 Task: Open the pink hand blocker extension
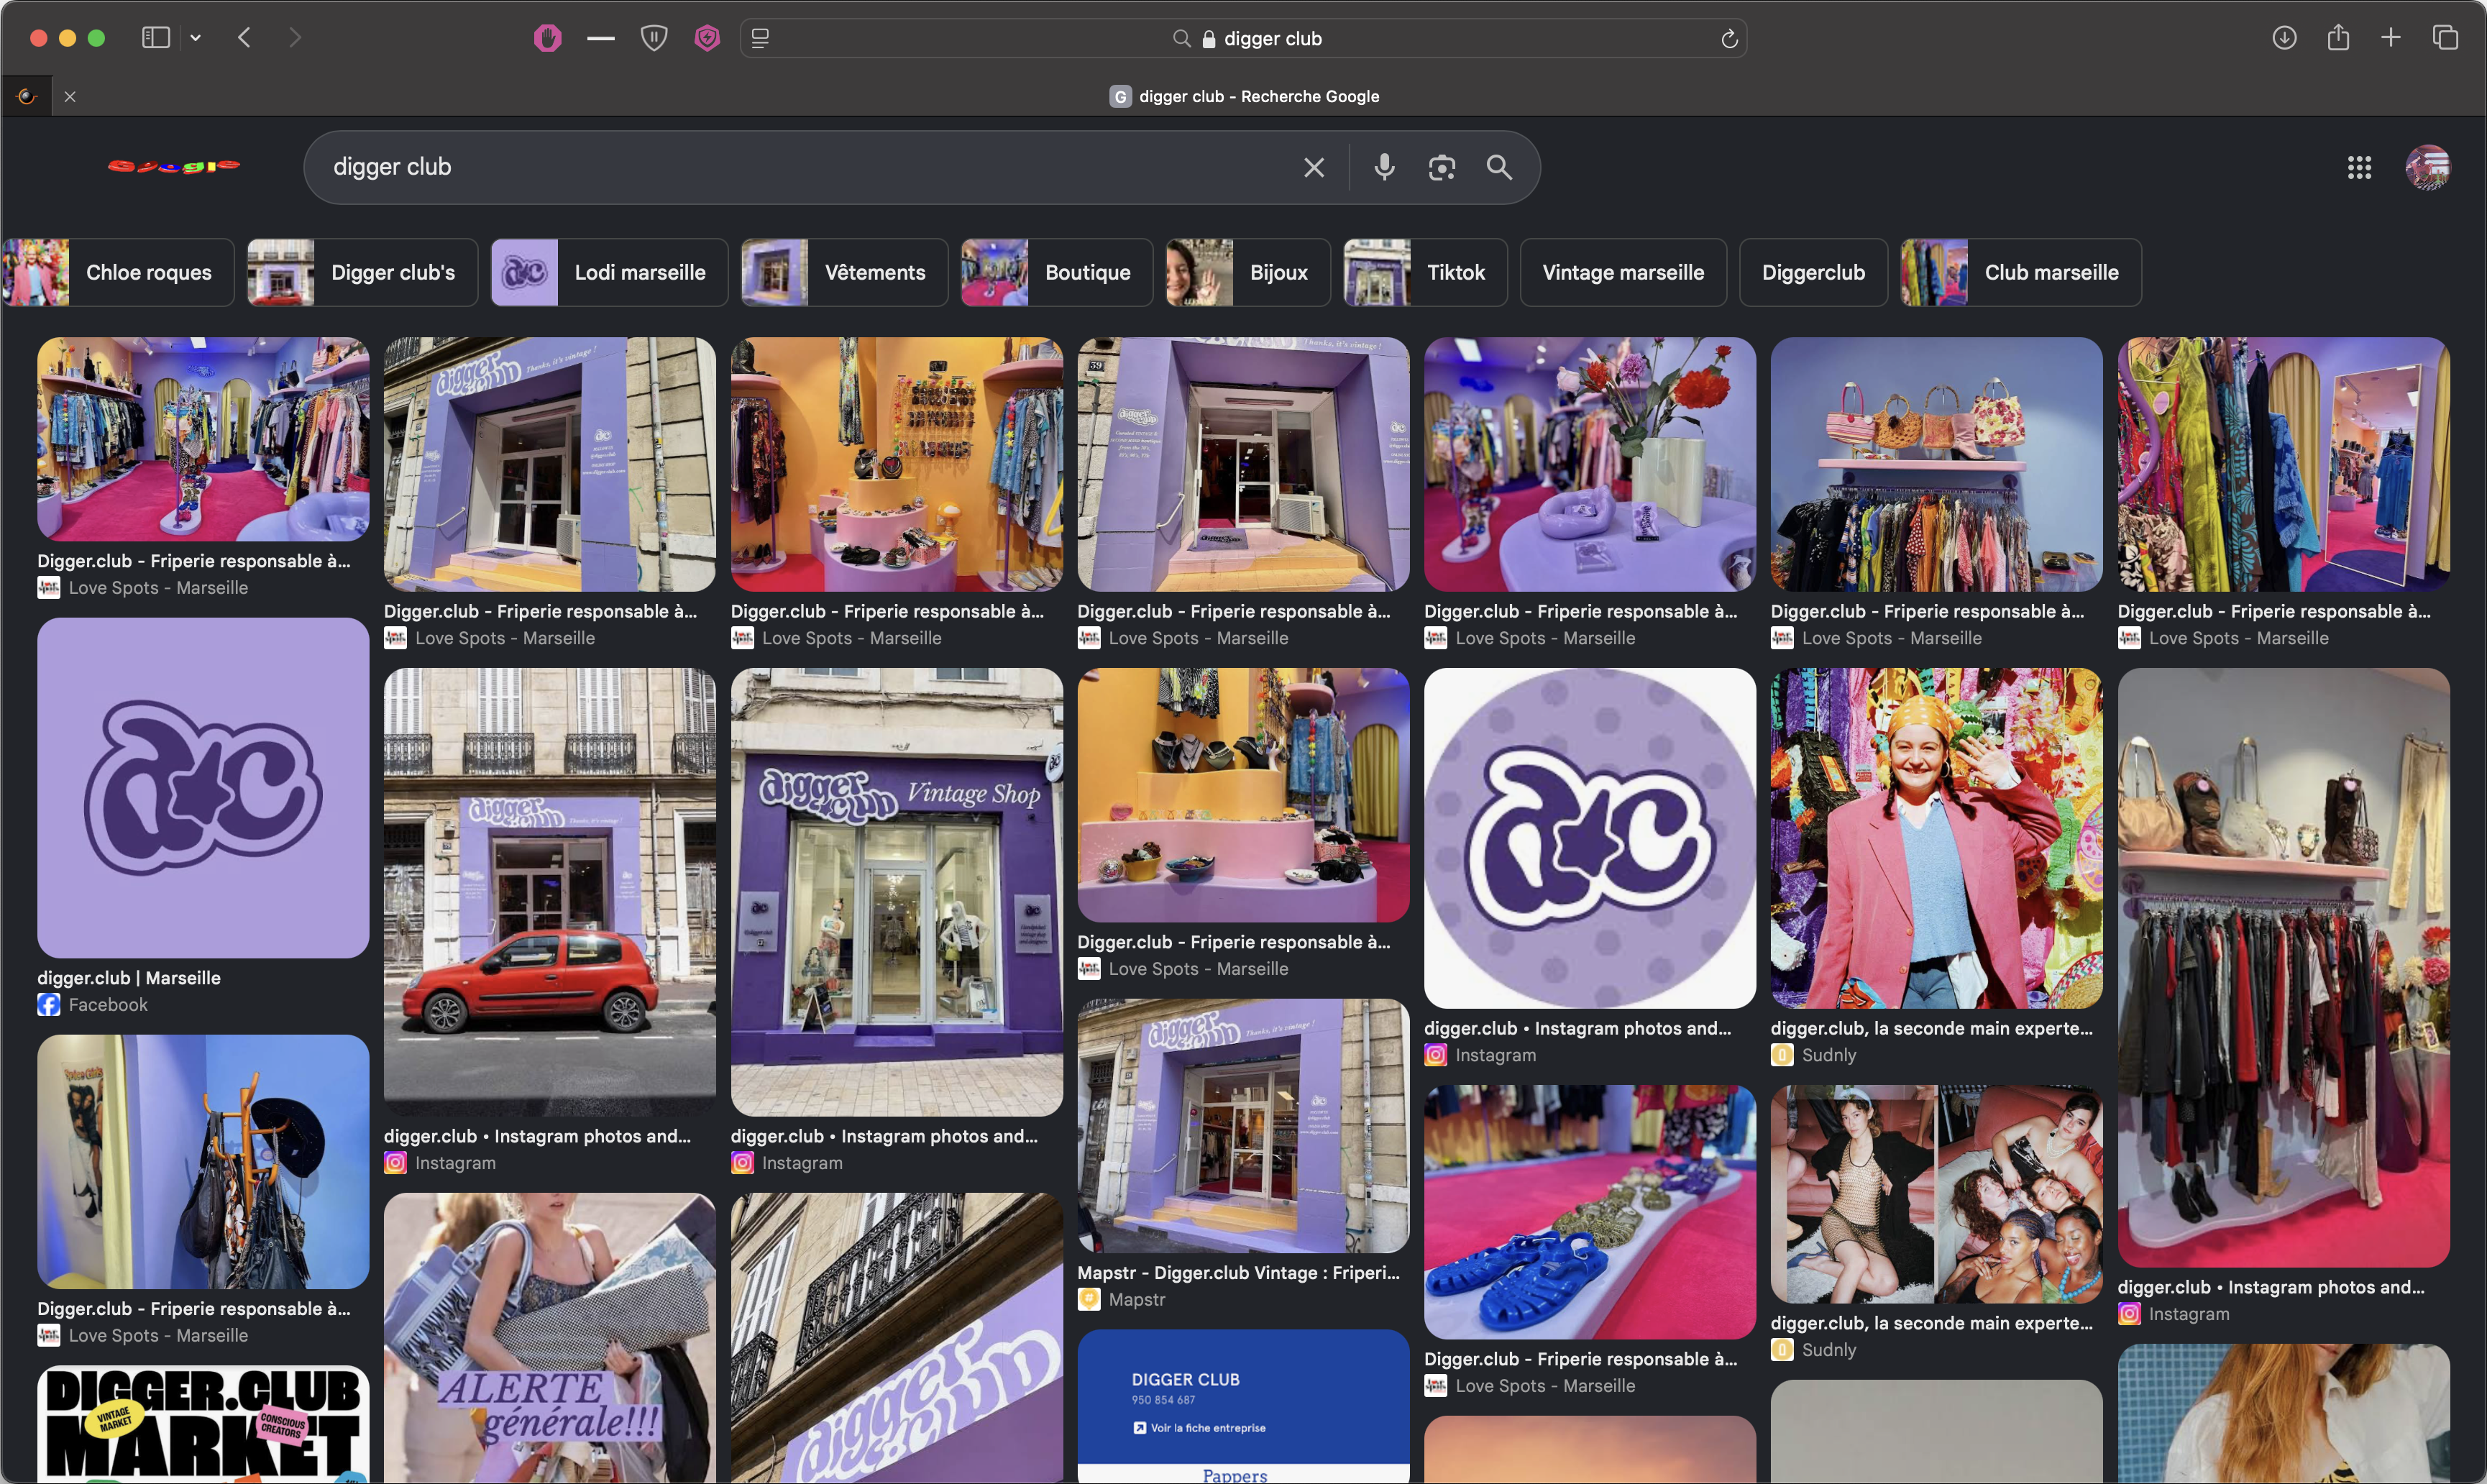(547, 38)
